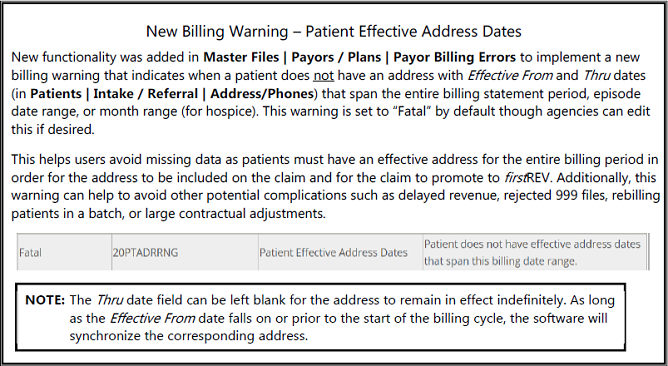Click the underlined word not
This screenshot has height=366, width=668.
[x=323, y=75]
